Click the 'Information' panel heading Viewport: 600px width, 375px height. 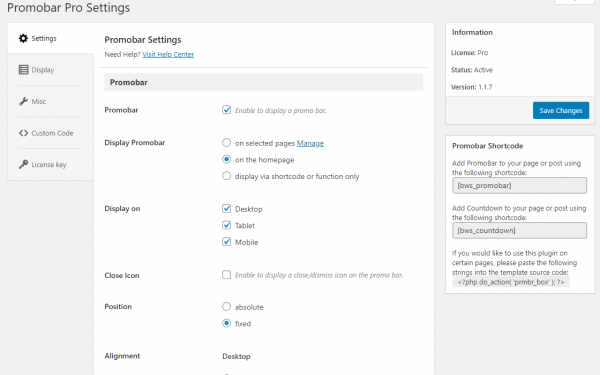(x=472, y=33)
